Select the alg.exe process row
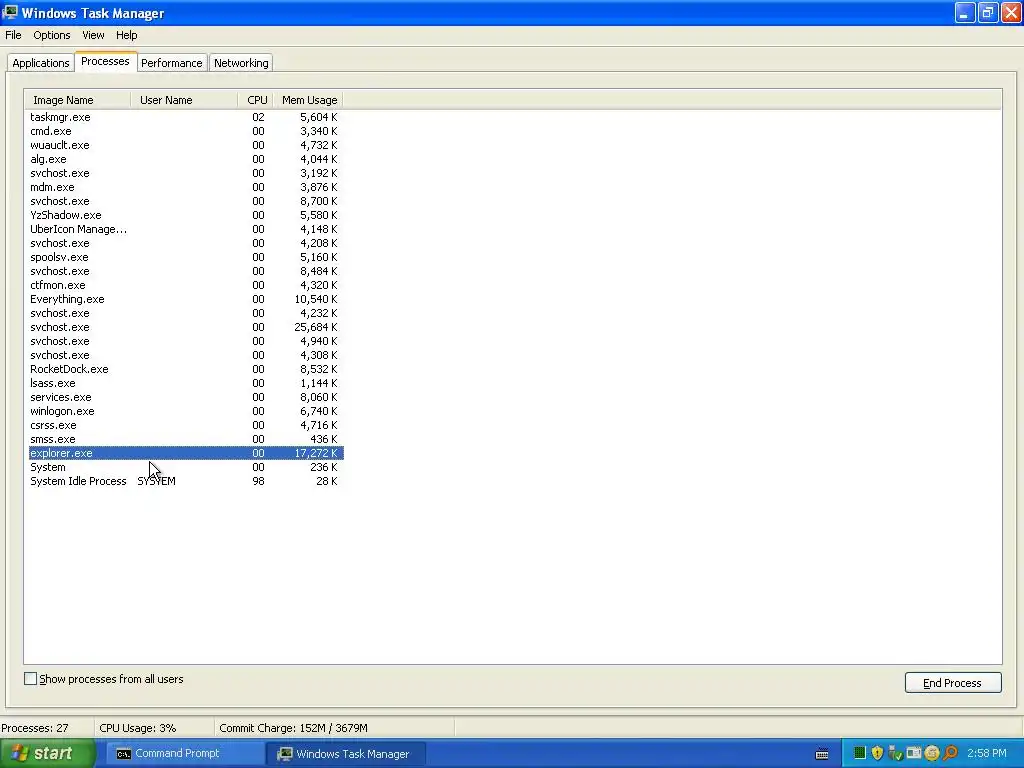 [x=184, y=159]
